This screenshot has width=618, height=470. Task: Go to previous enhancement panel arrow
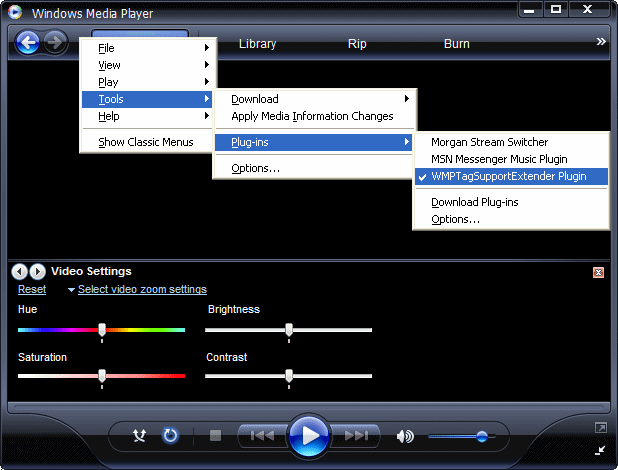(x=19, y=271)
